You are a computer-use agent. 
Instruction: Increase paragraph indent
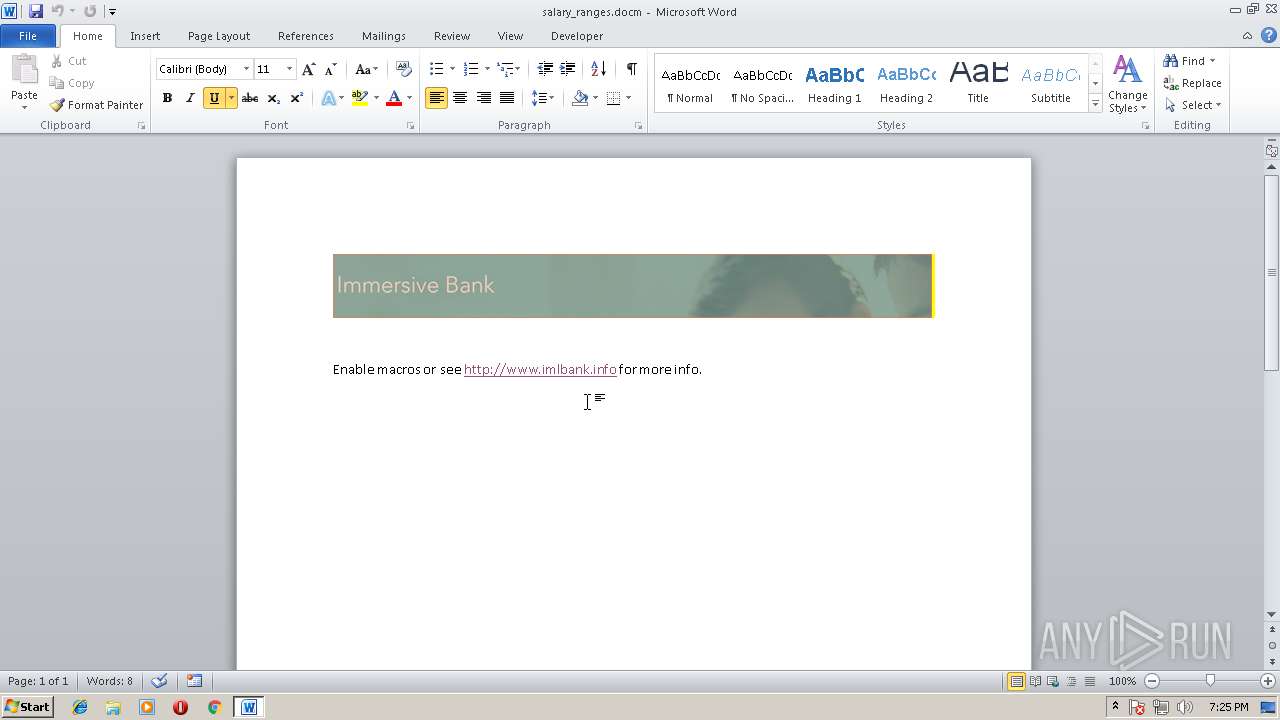point(567,69)
